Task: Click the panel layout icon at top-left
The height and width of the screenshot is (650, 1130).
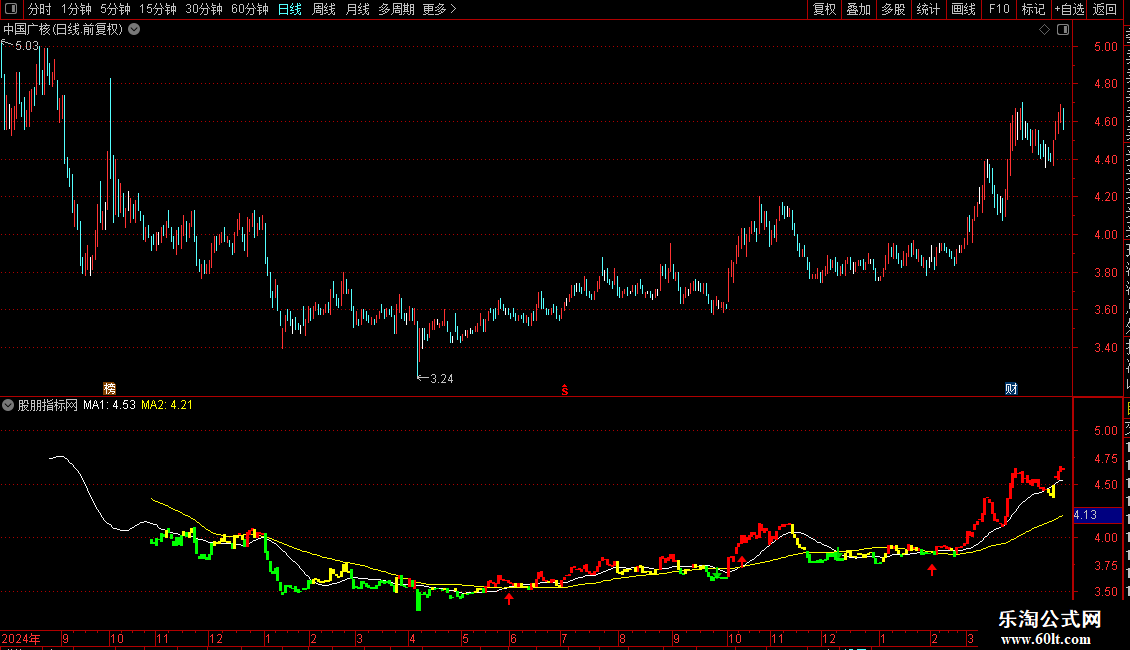Action: pyautogui.click(x=11, y=9)
